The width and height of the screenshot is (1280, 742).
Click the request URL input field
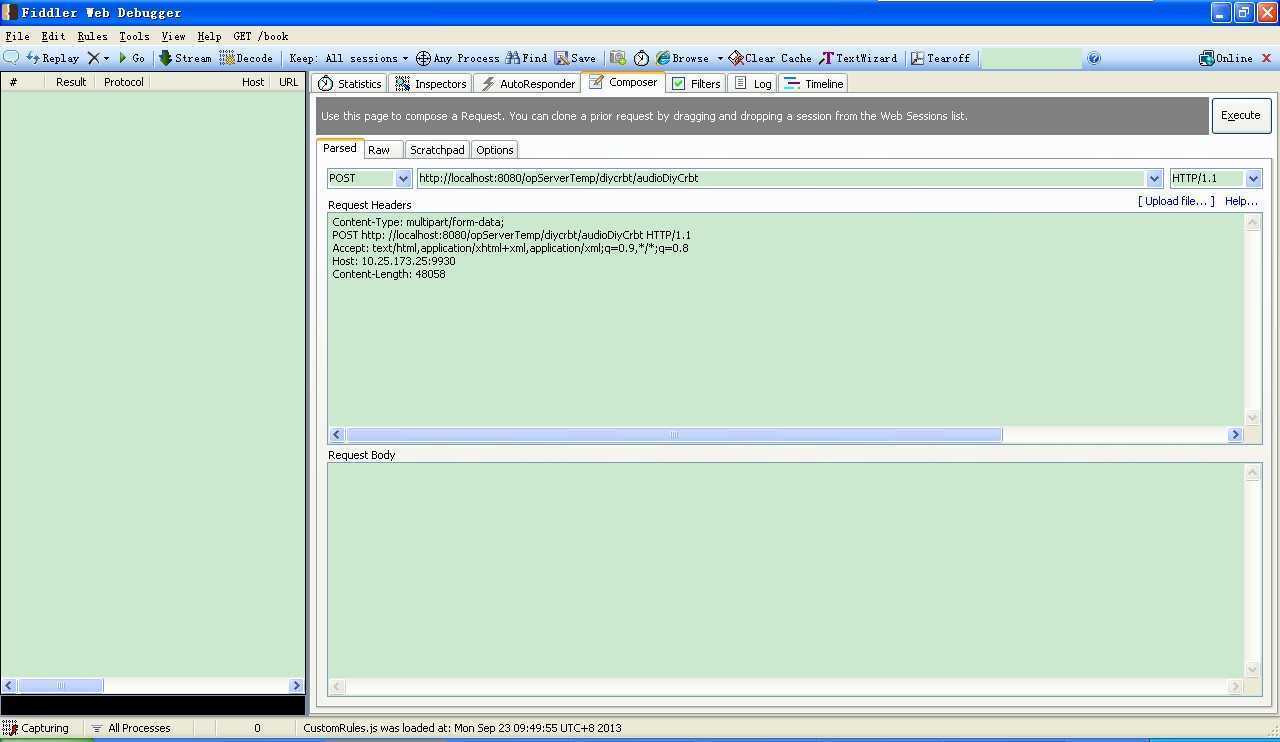pyautogui.click(x=781, y=178)
